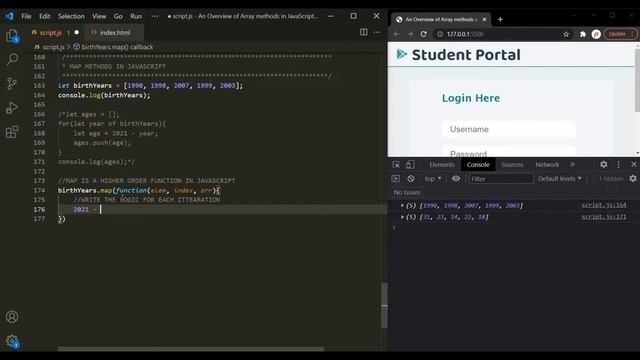Open the File menu
Image resolution: width=640 pixels, height=360 pixels.
point(27,16)
